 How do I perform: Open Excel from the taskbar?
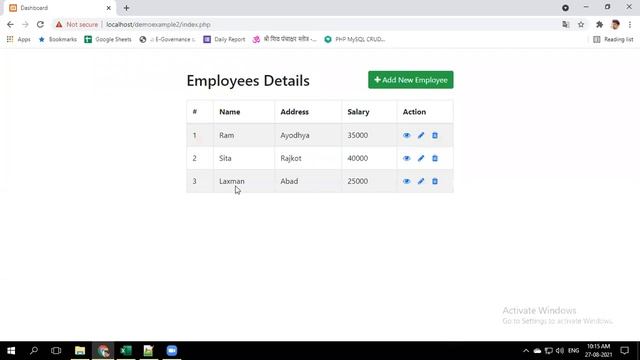[126, 351]
